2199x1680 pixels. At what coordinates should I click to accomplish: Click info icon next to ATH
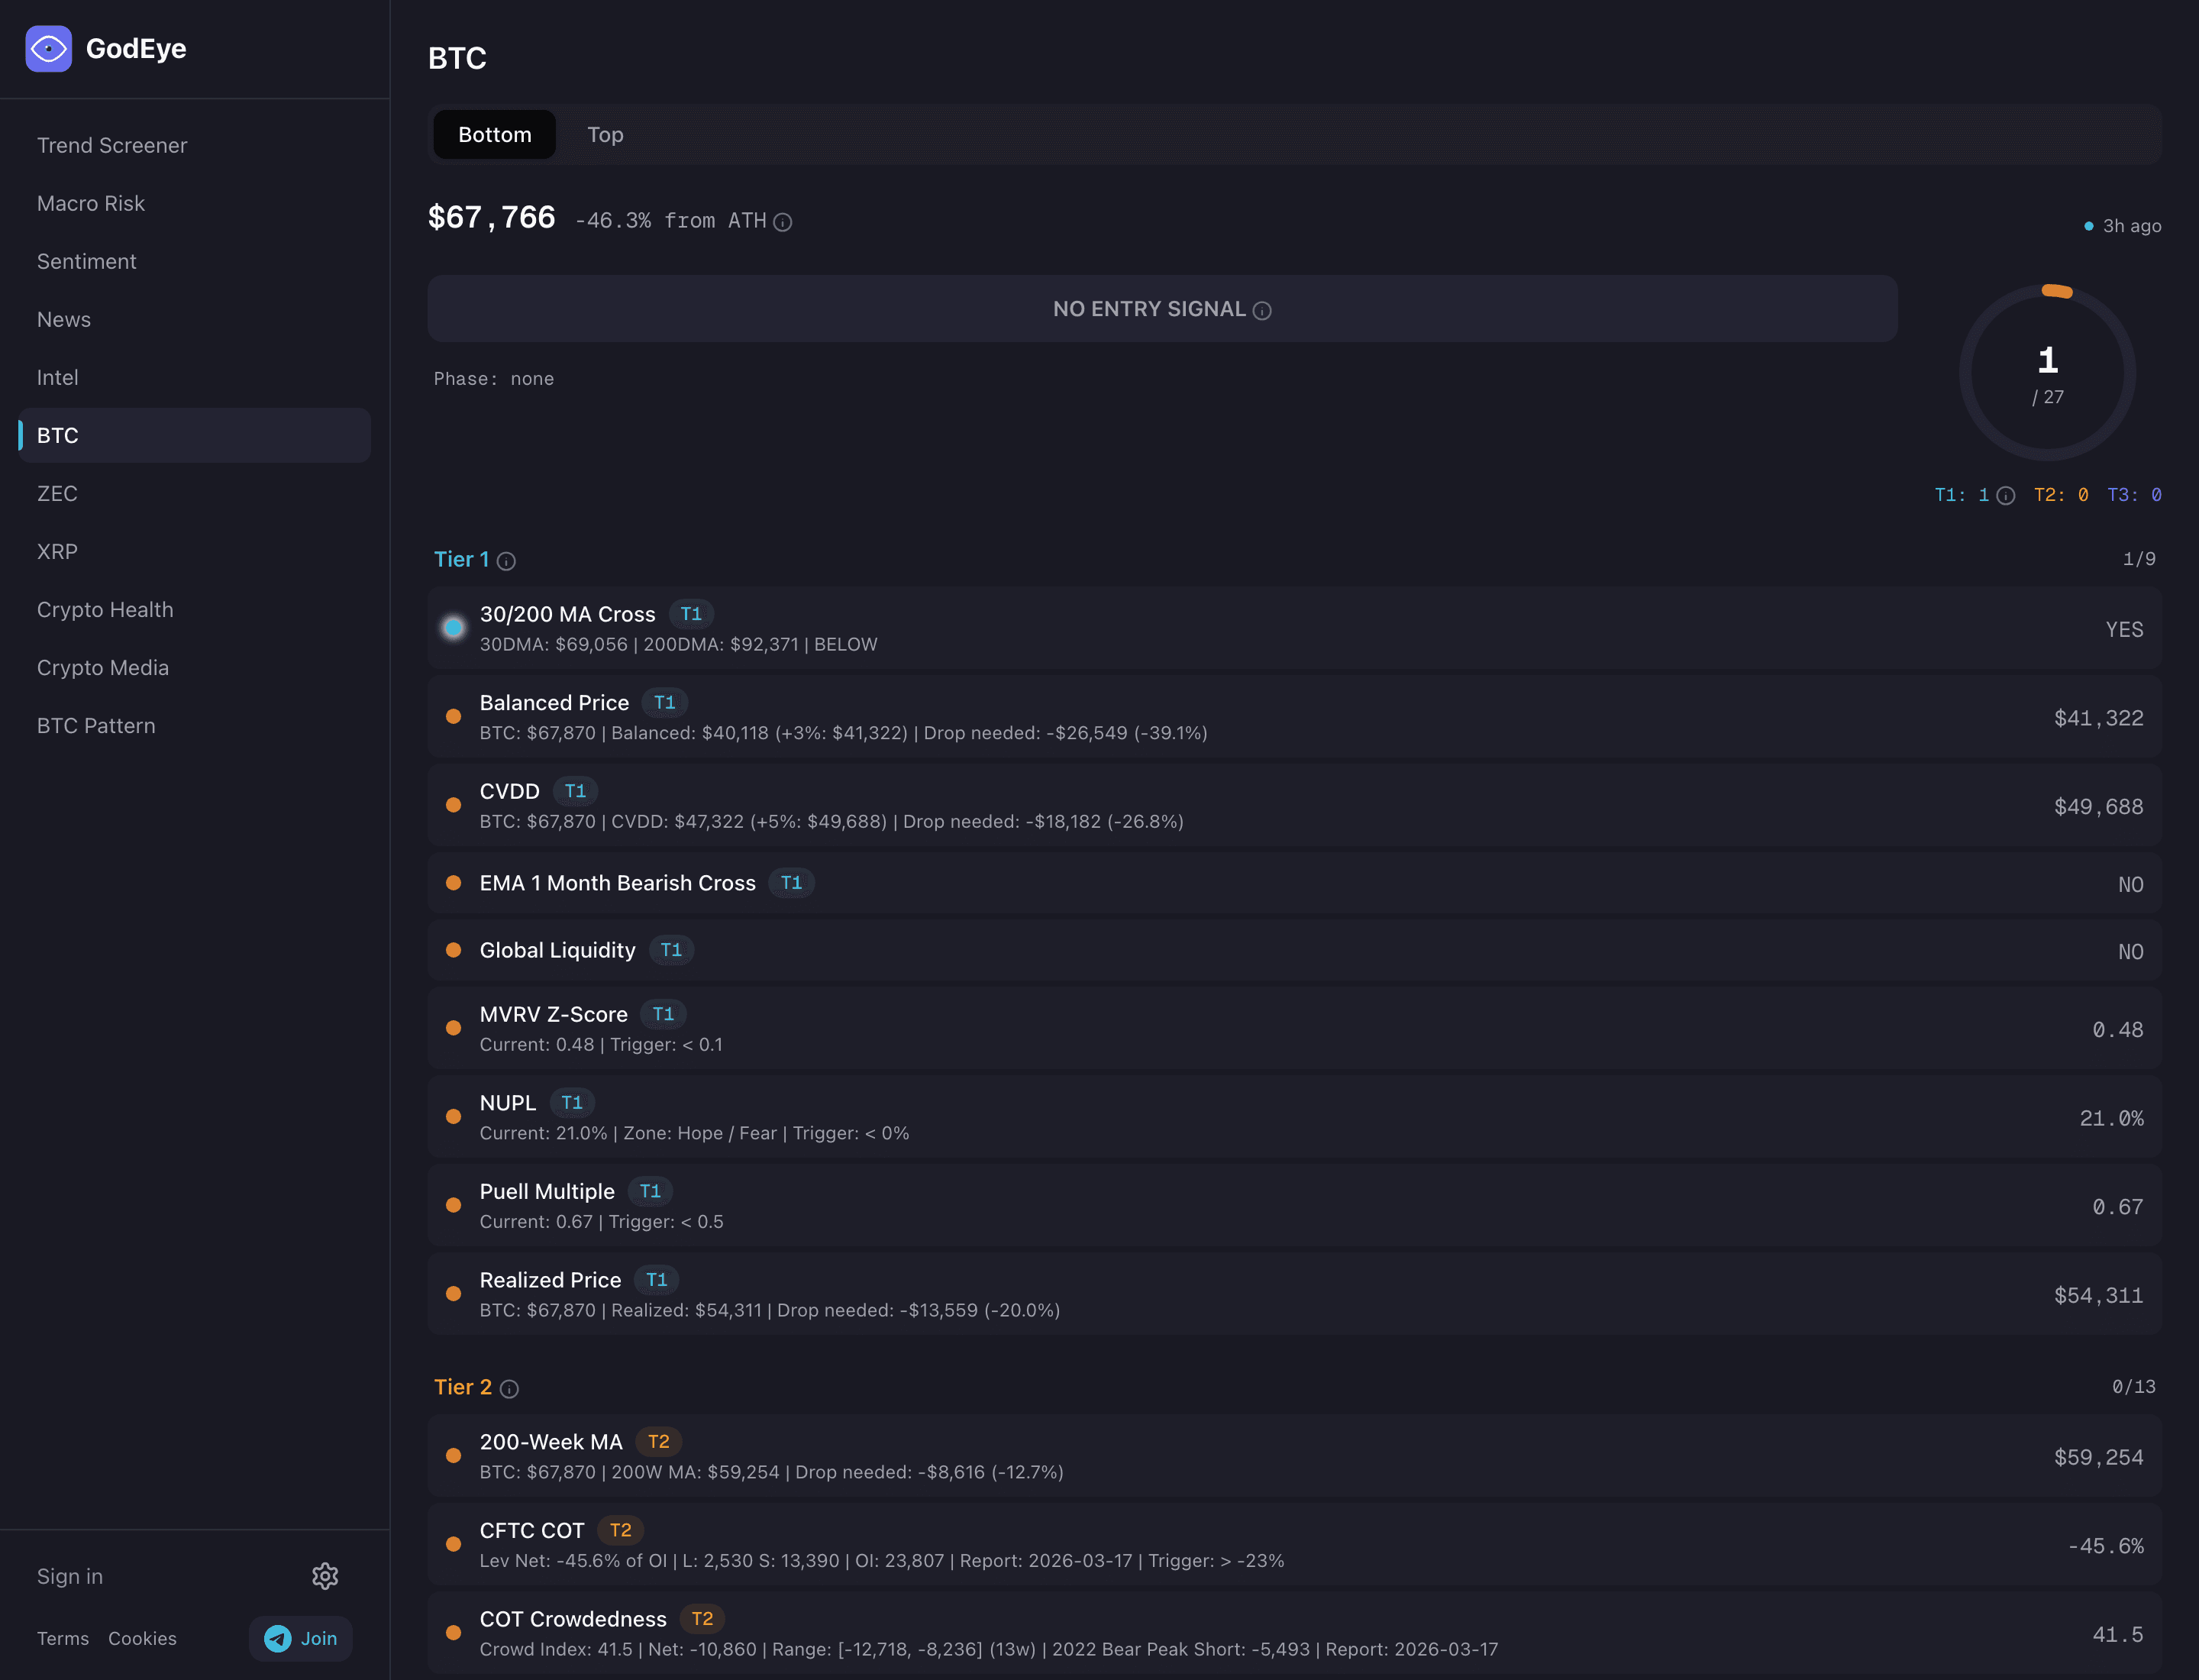(x=783, y=222)
